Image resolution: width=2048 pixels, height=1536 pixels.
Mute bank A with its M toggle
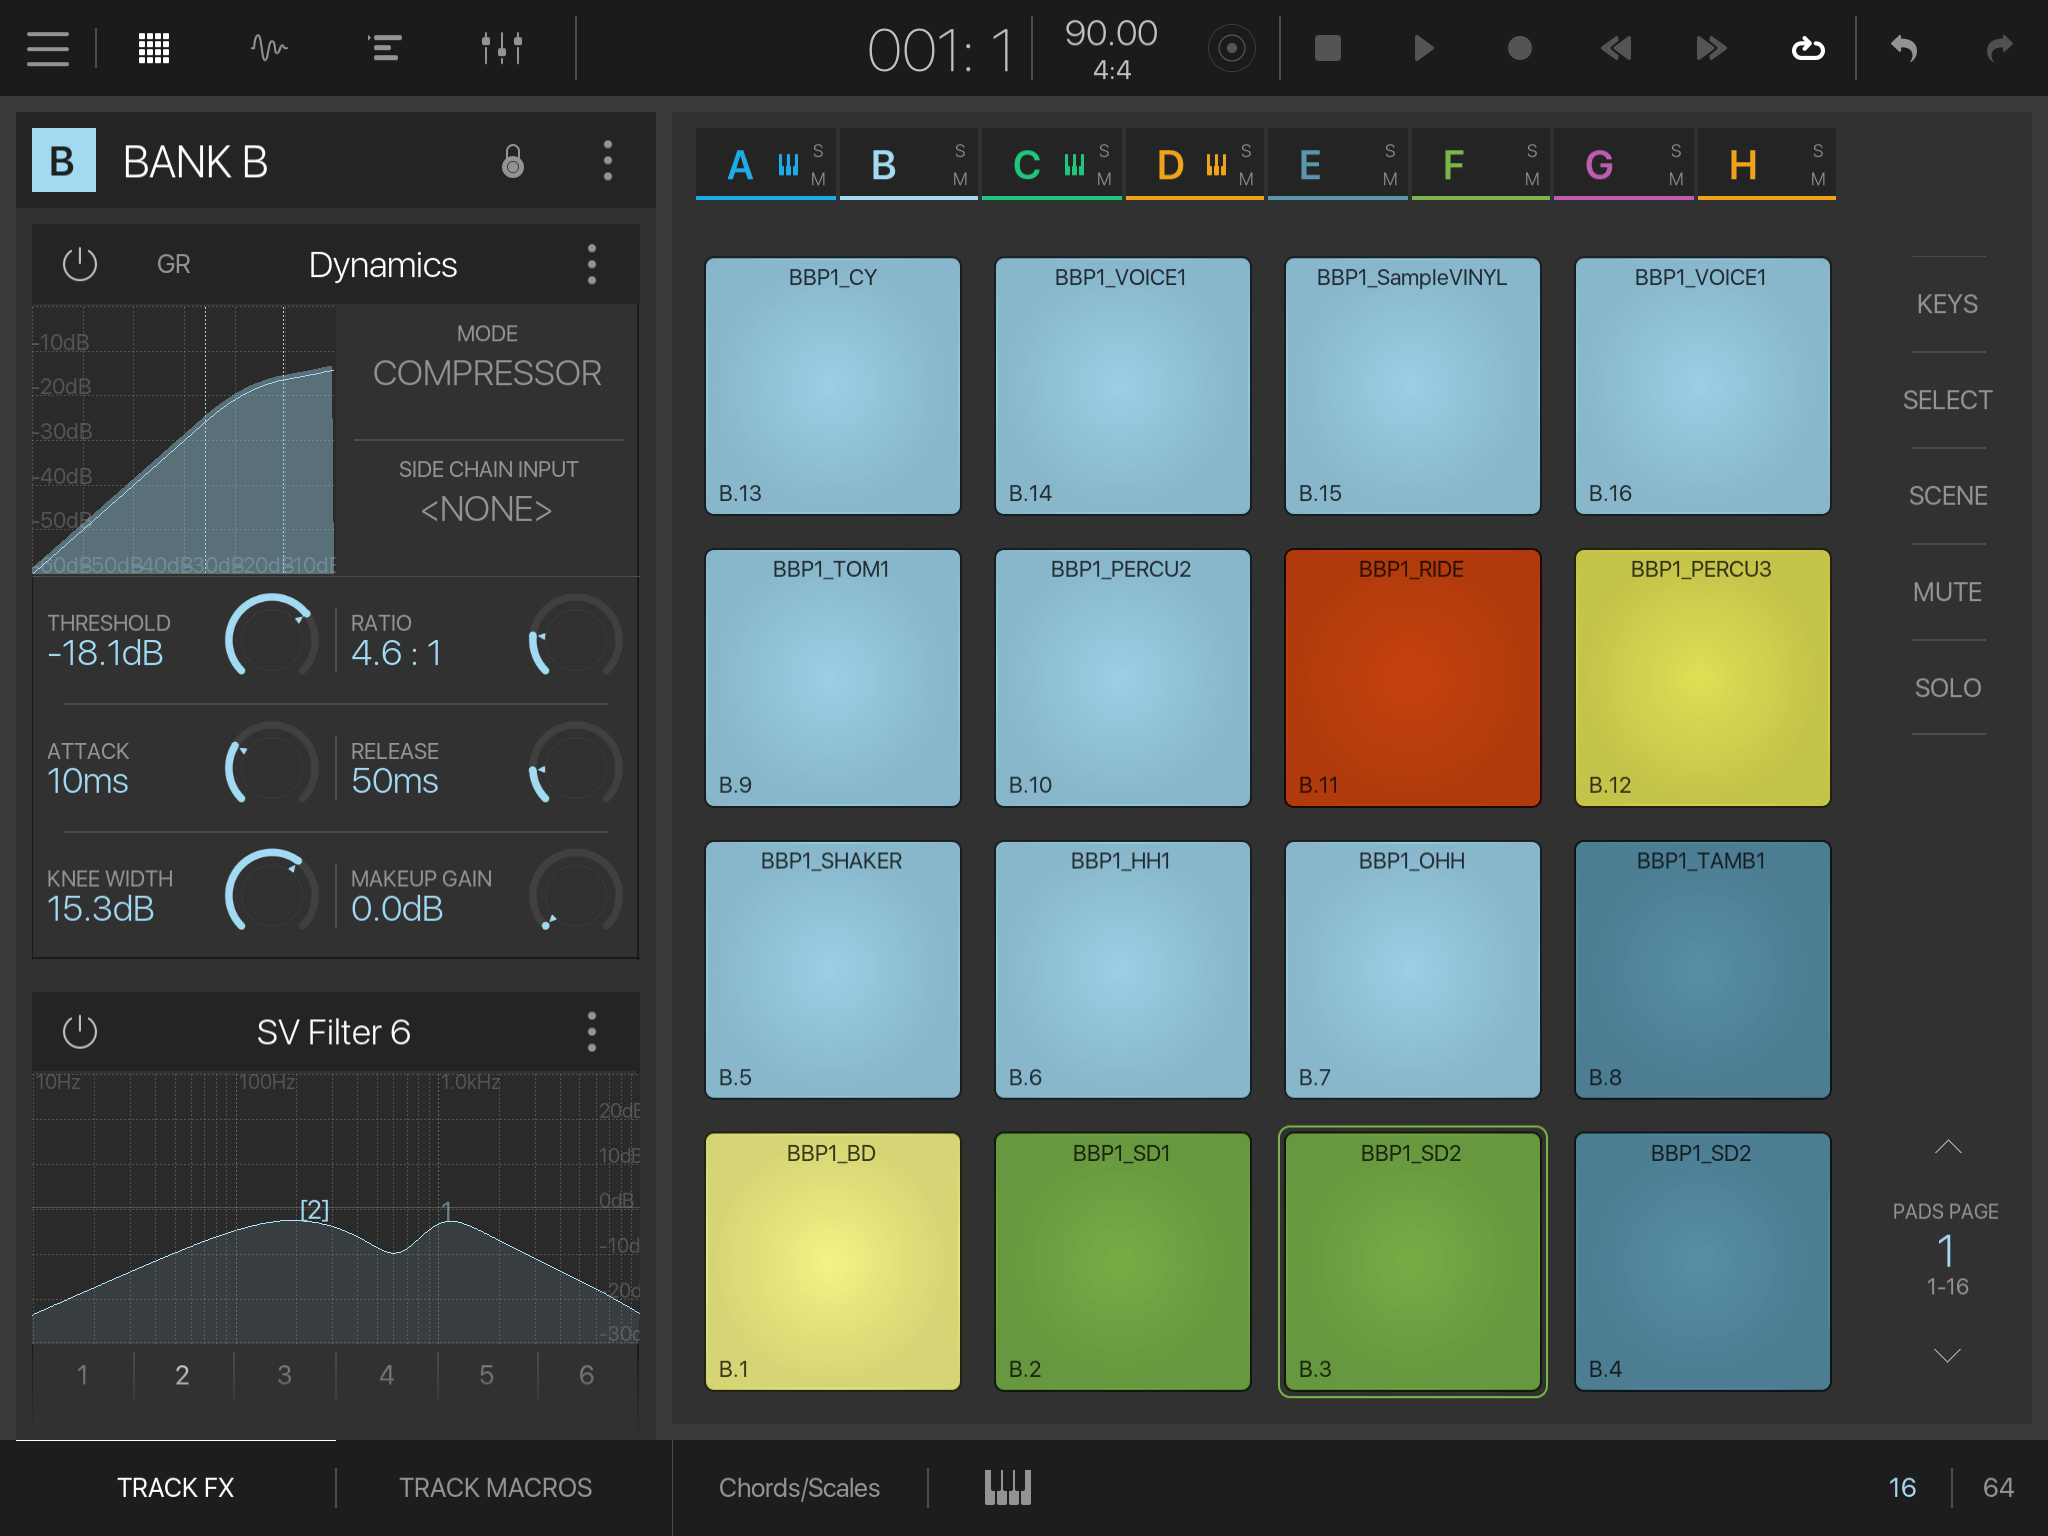[818, 181]
